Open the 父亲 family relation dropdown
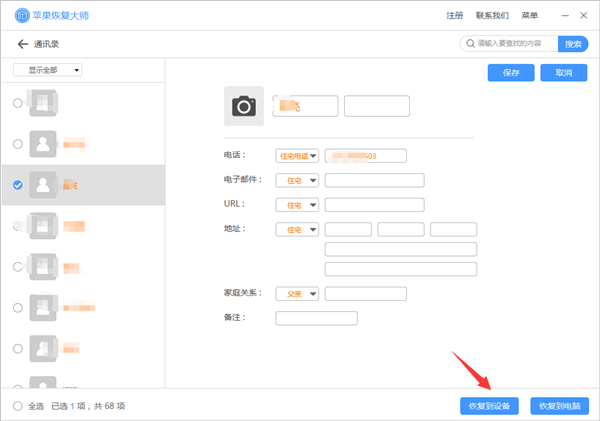The width and height of the screenshot is (600, 421). tap(297, 294)
